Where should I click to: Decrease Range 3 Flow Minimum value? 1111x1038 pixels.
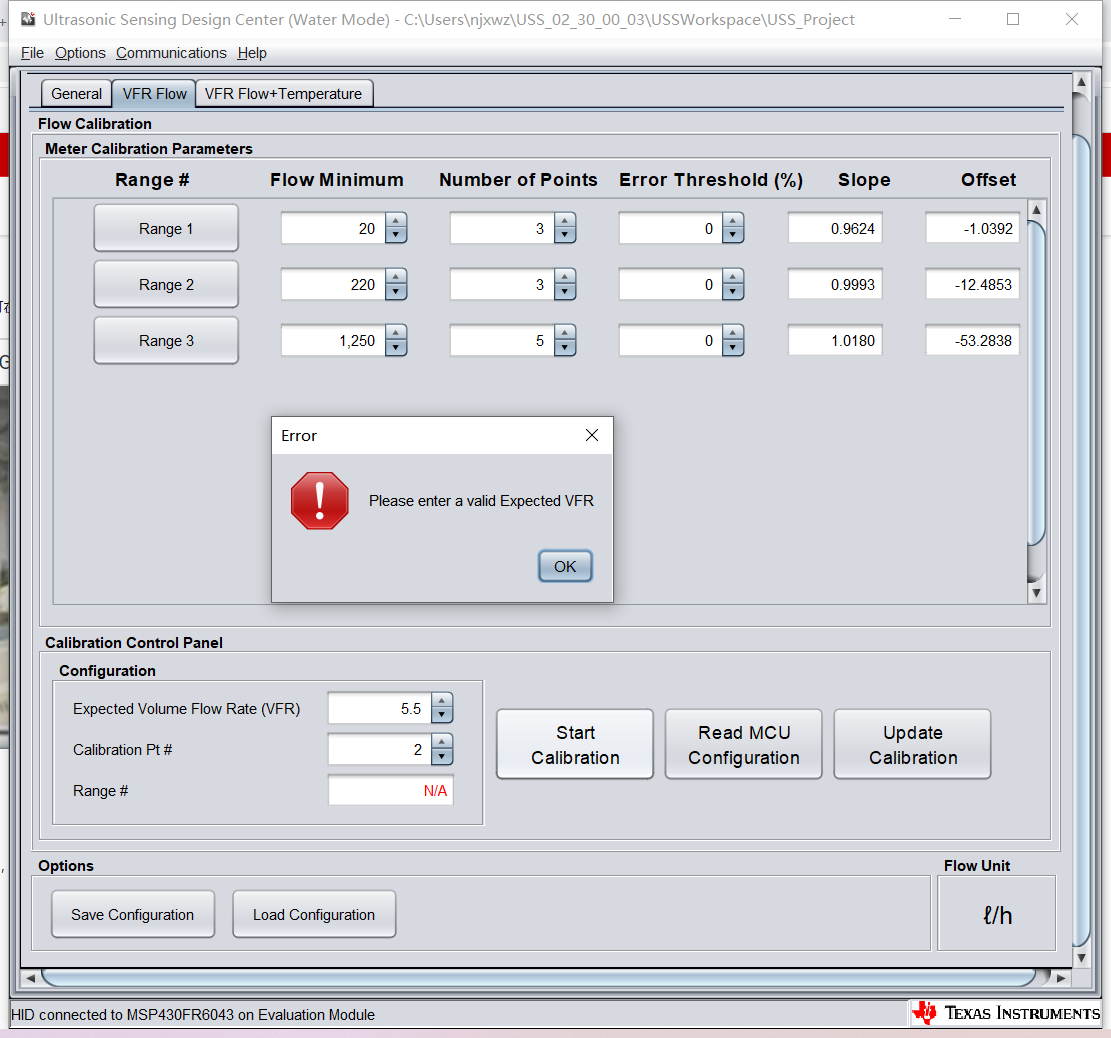click(x=396, y=348)
